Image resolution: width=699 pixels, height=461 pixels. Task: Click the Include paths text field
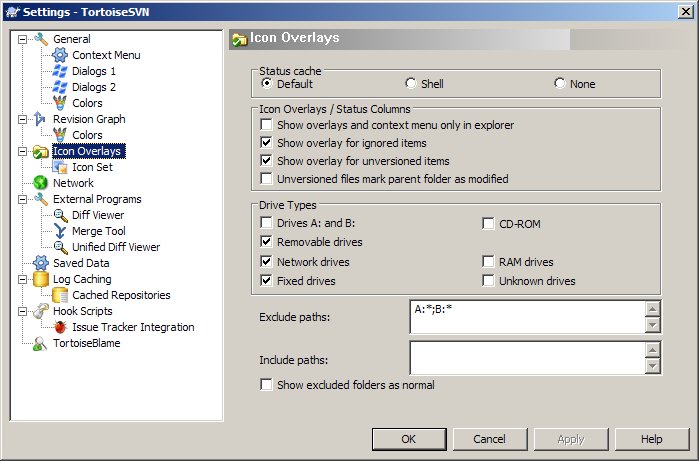click(527, 358)
